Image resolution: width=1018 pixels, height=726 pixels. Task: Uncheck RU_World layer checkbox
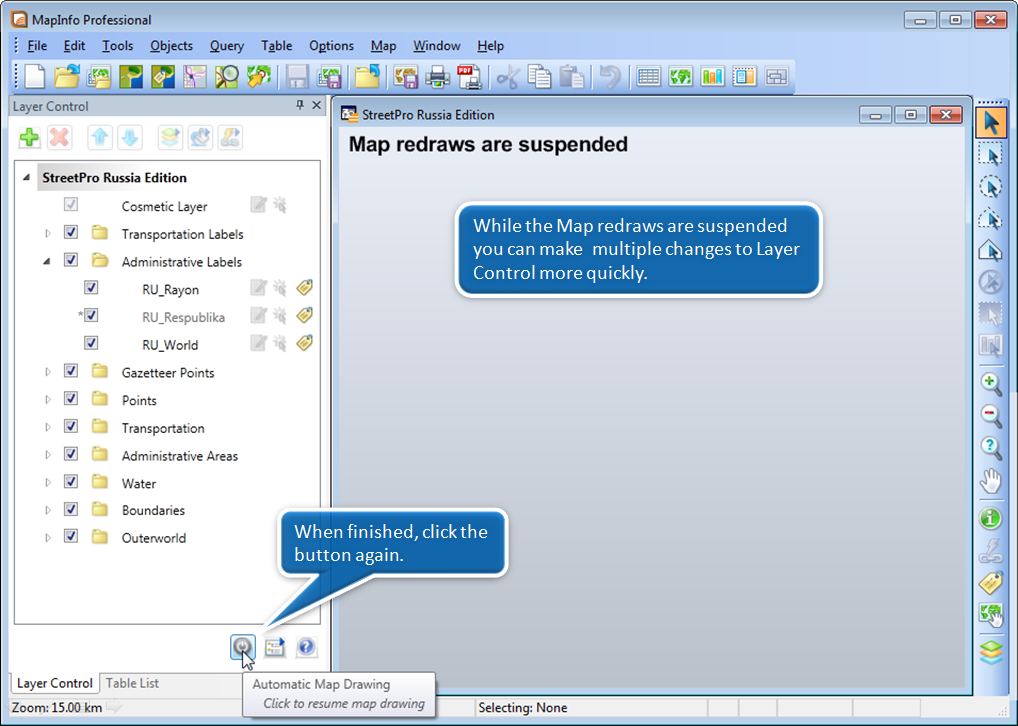[x=91, y=342]
